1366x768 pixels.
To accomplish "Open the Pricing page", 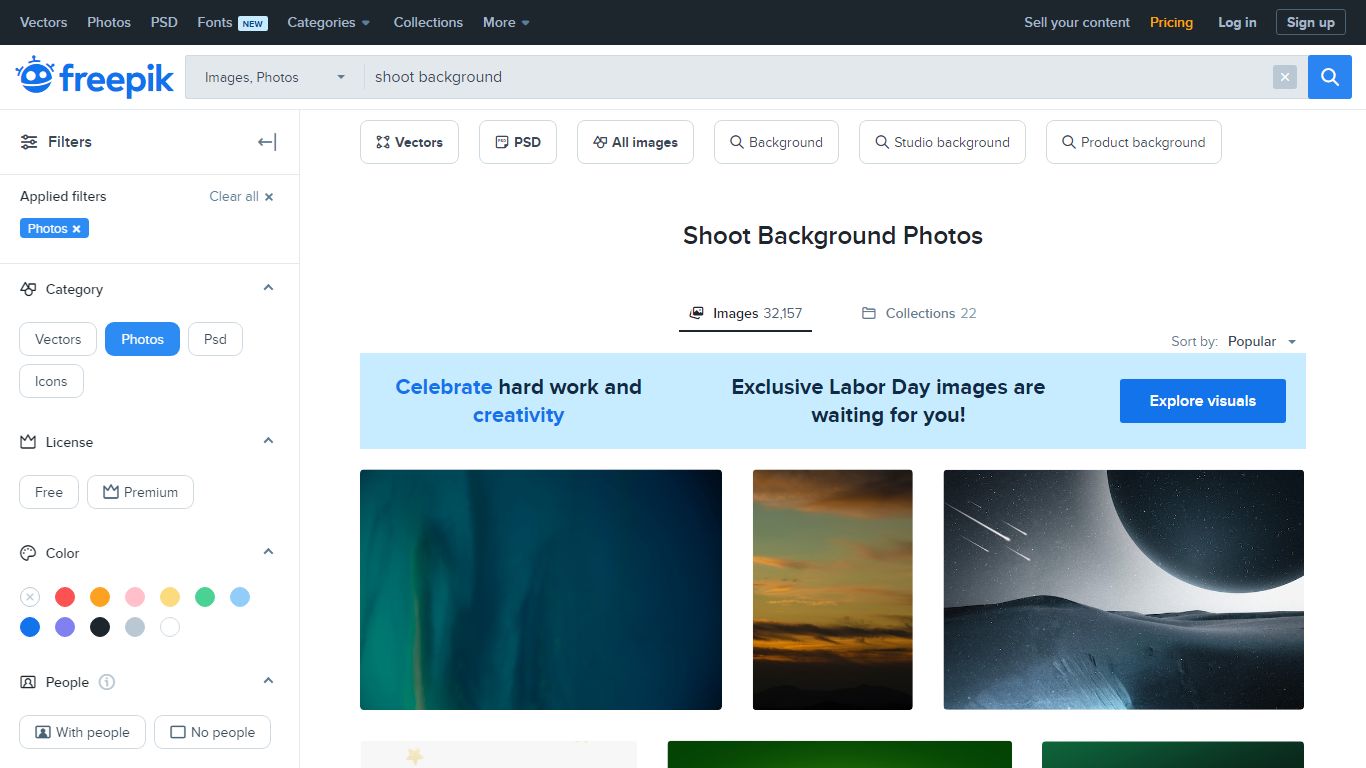I will coord(1171,22).
